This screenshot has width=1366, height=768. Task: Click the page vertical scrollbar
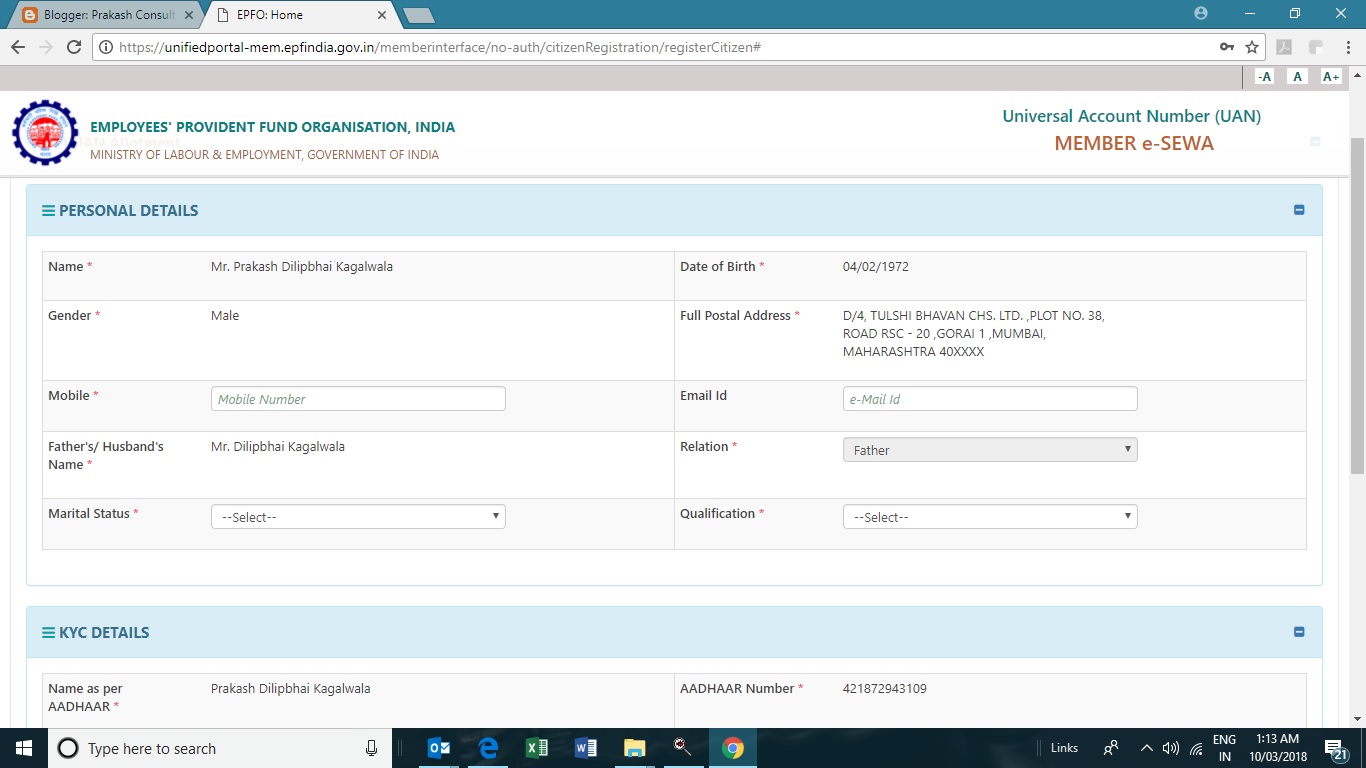pyautogui.click(x=1357, y=305)
